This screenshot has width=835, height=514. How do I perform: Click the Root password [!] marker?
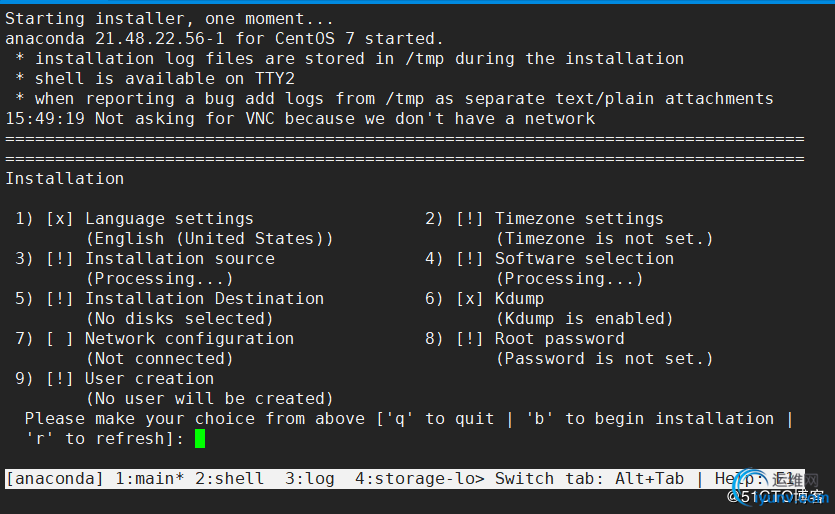pyautogui.click(x=469, y=339)
